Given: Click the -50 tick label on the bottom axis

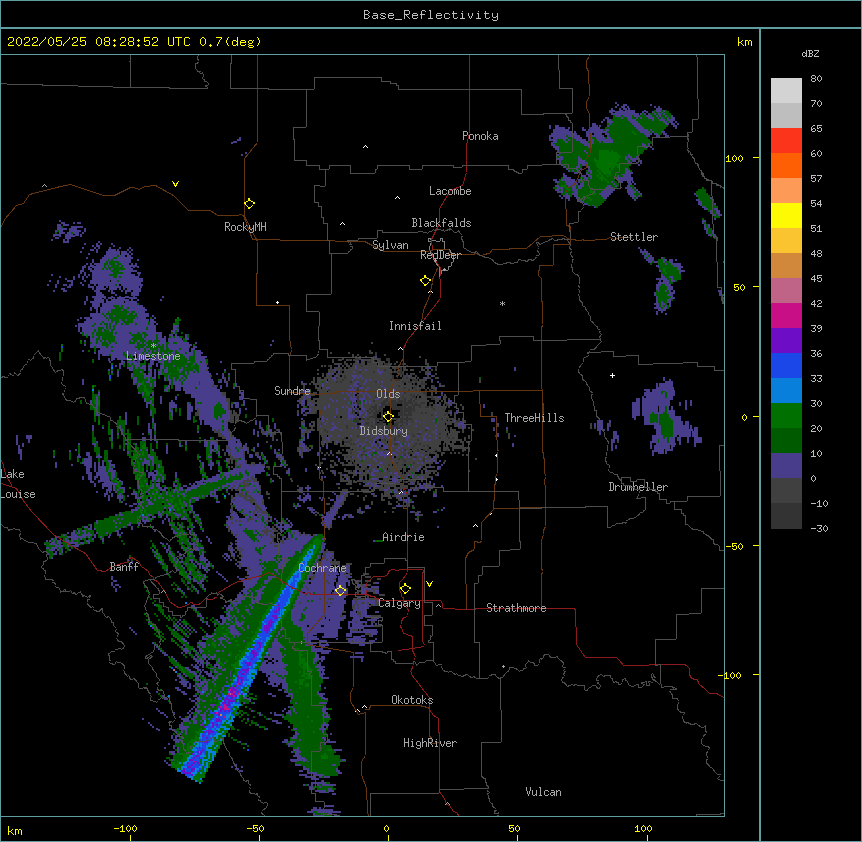Looking at the screenshot, I should [255, 828].
